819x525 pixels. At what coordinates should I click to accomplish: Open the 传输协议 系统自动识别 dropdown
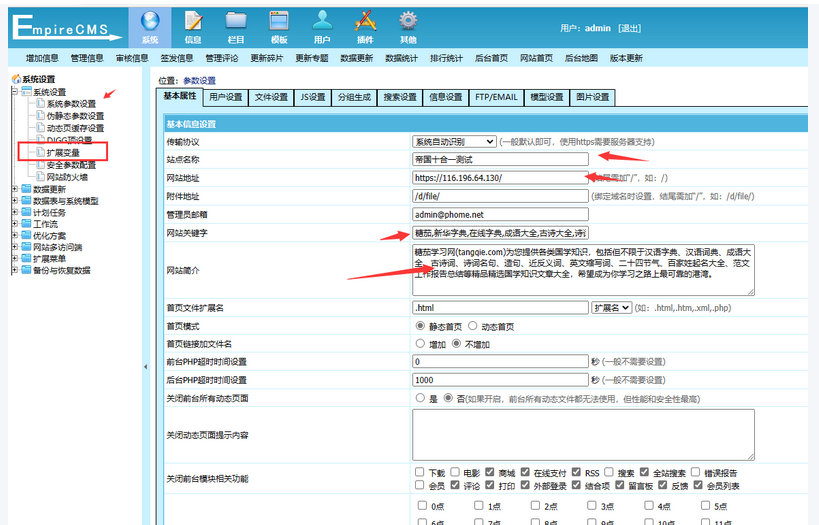454,142
